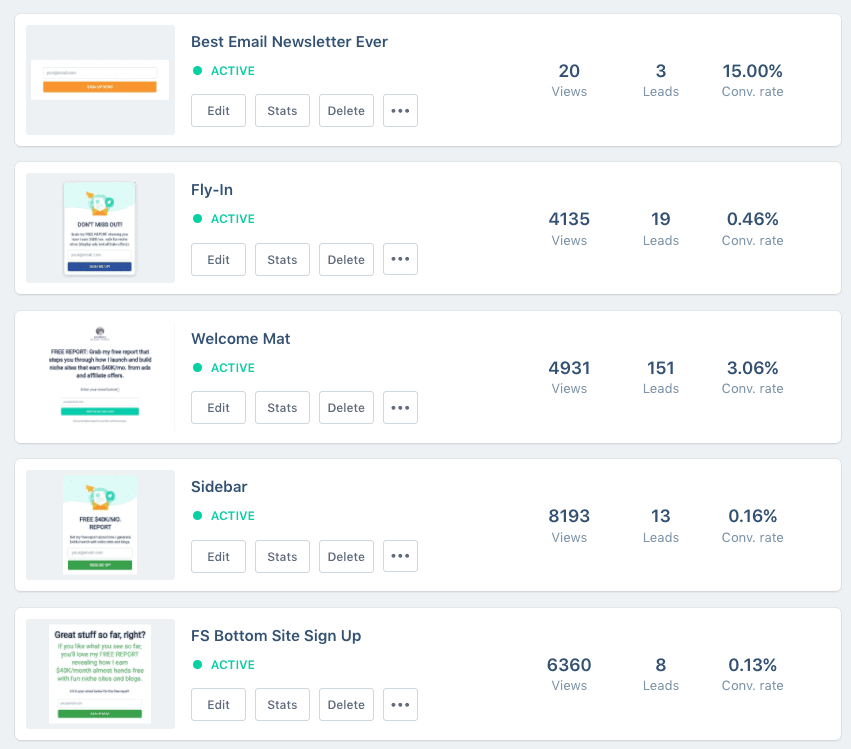The height and width of the screenshot is (749, 851).
Task: Edit the Sidebar opt-in form
Action: pyautogui.click(x=218, y=556)
